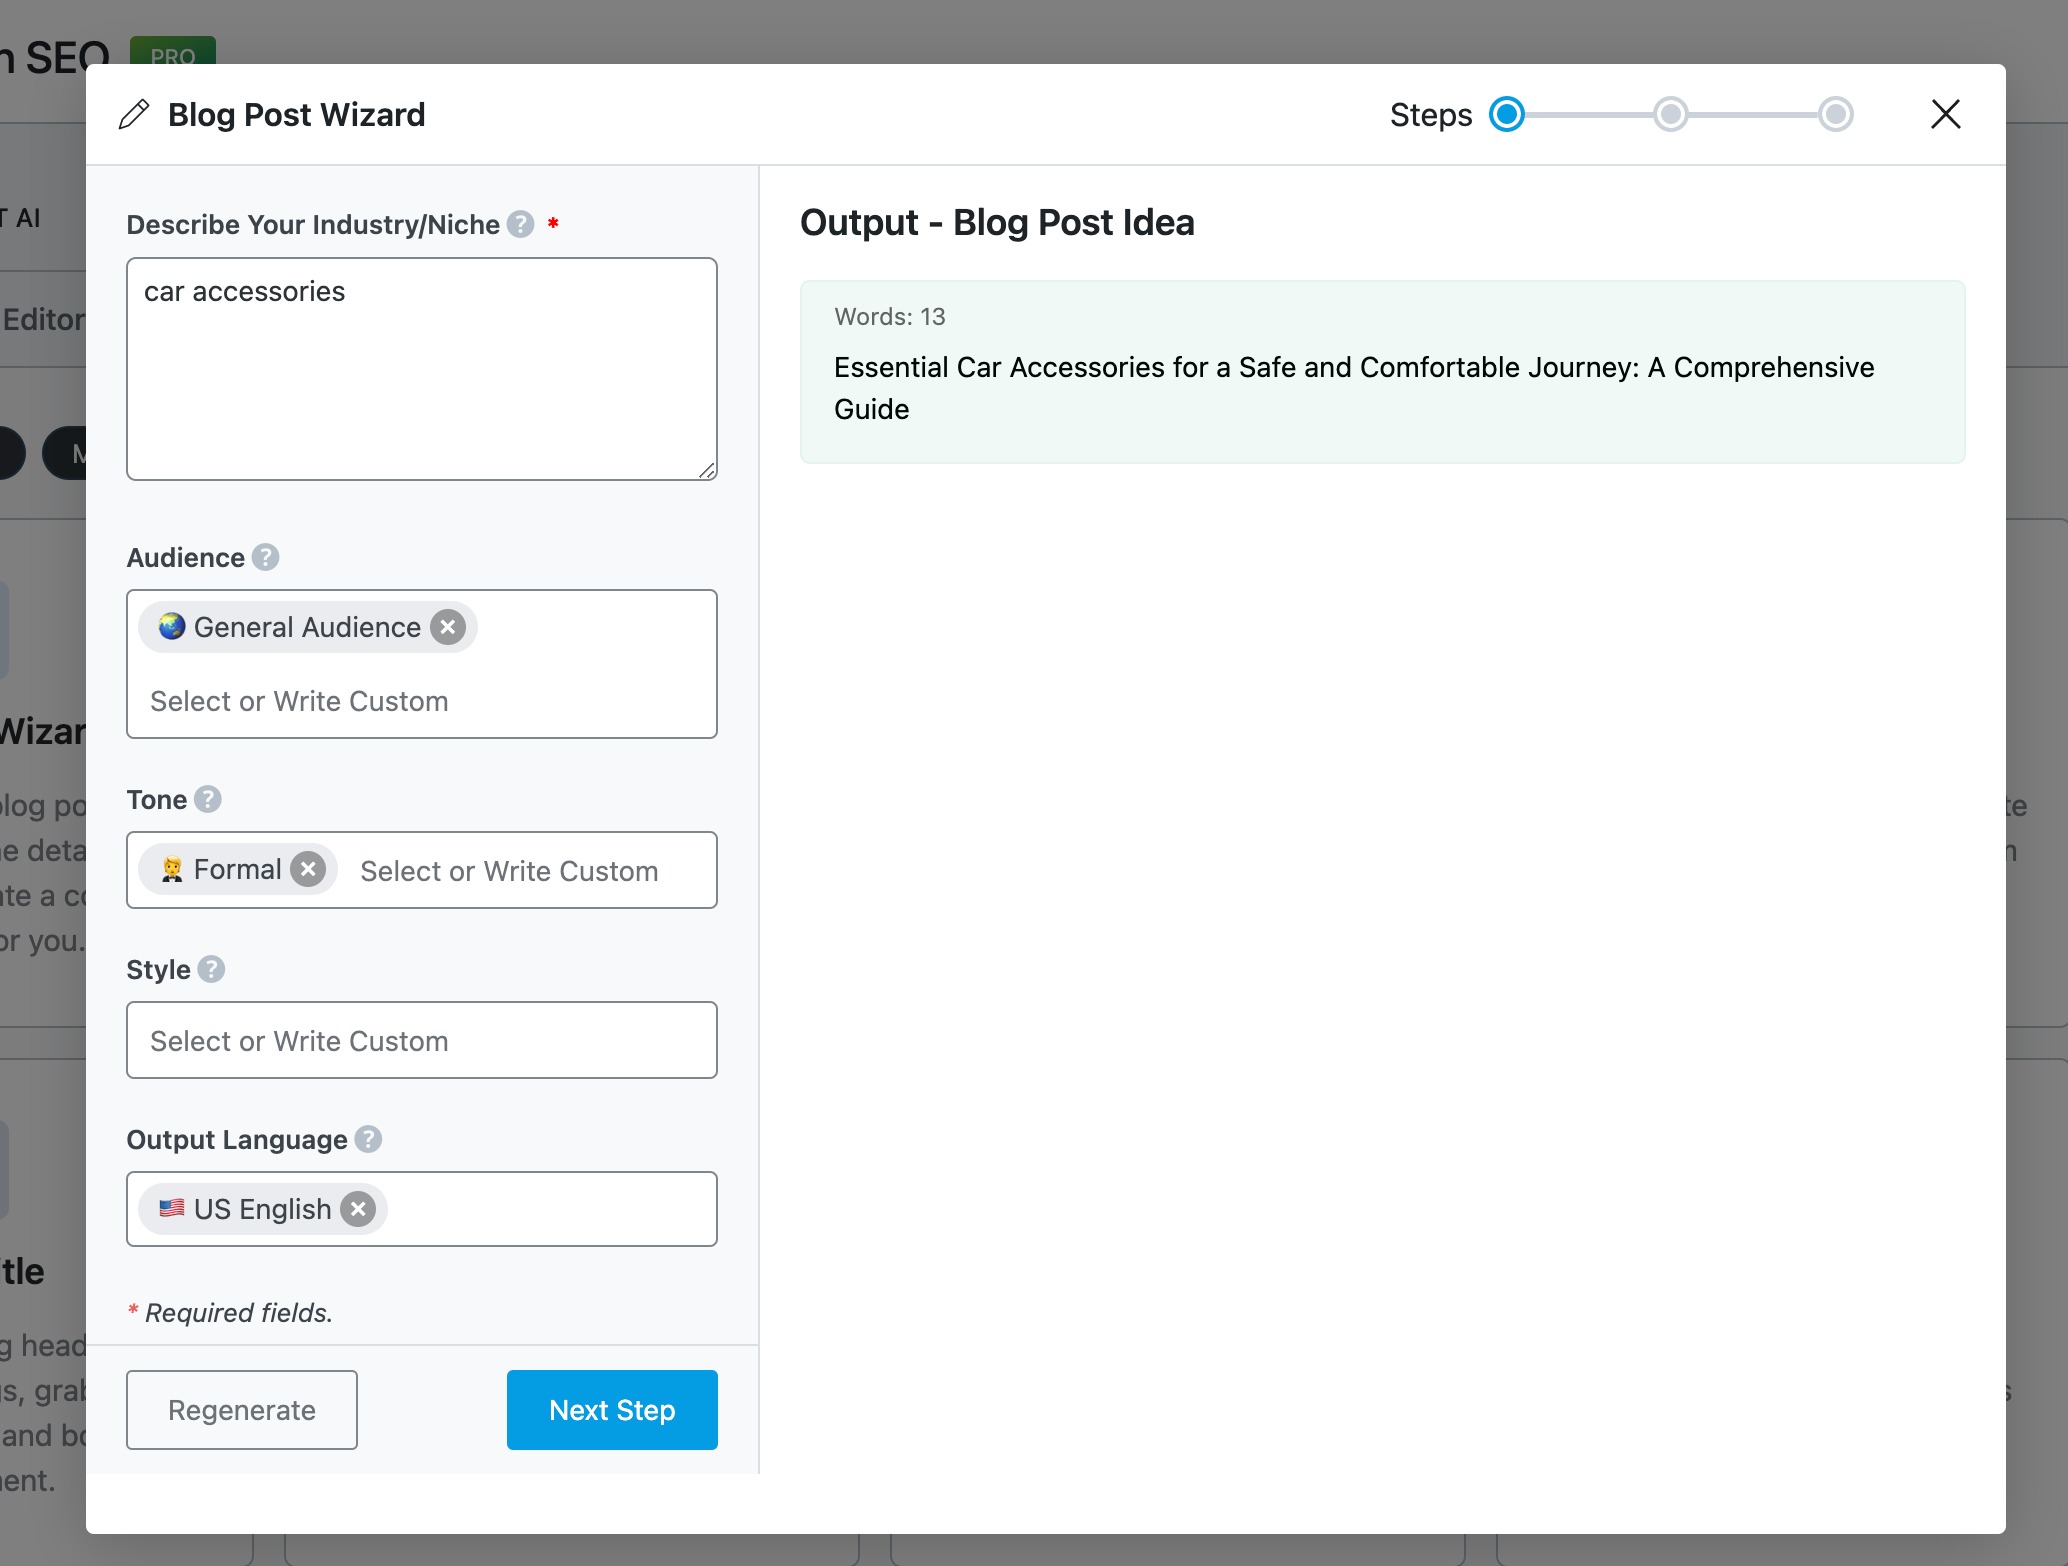2068x1566 pixels.
Task: Click the Regenerate button
Action: [242, 1410]
